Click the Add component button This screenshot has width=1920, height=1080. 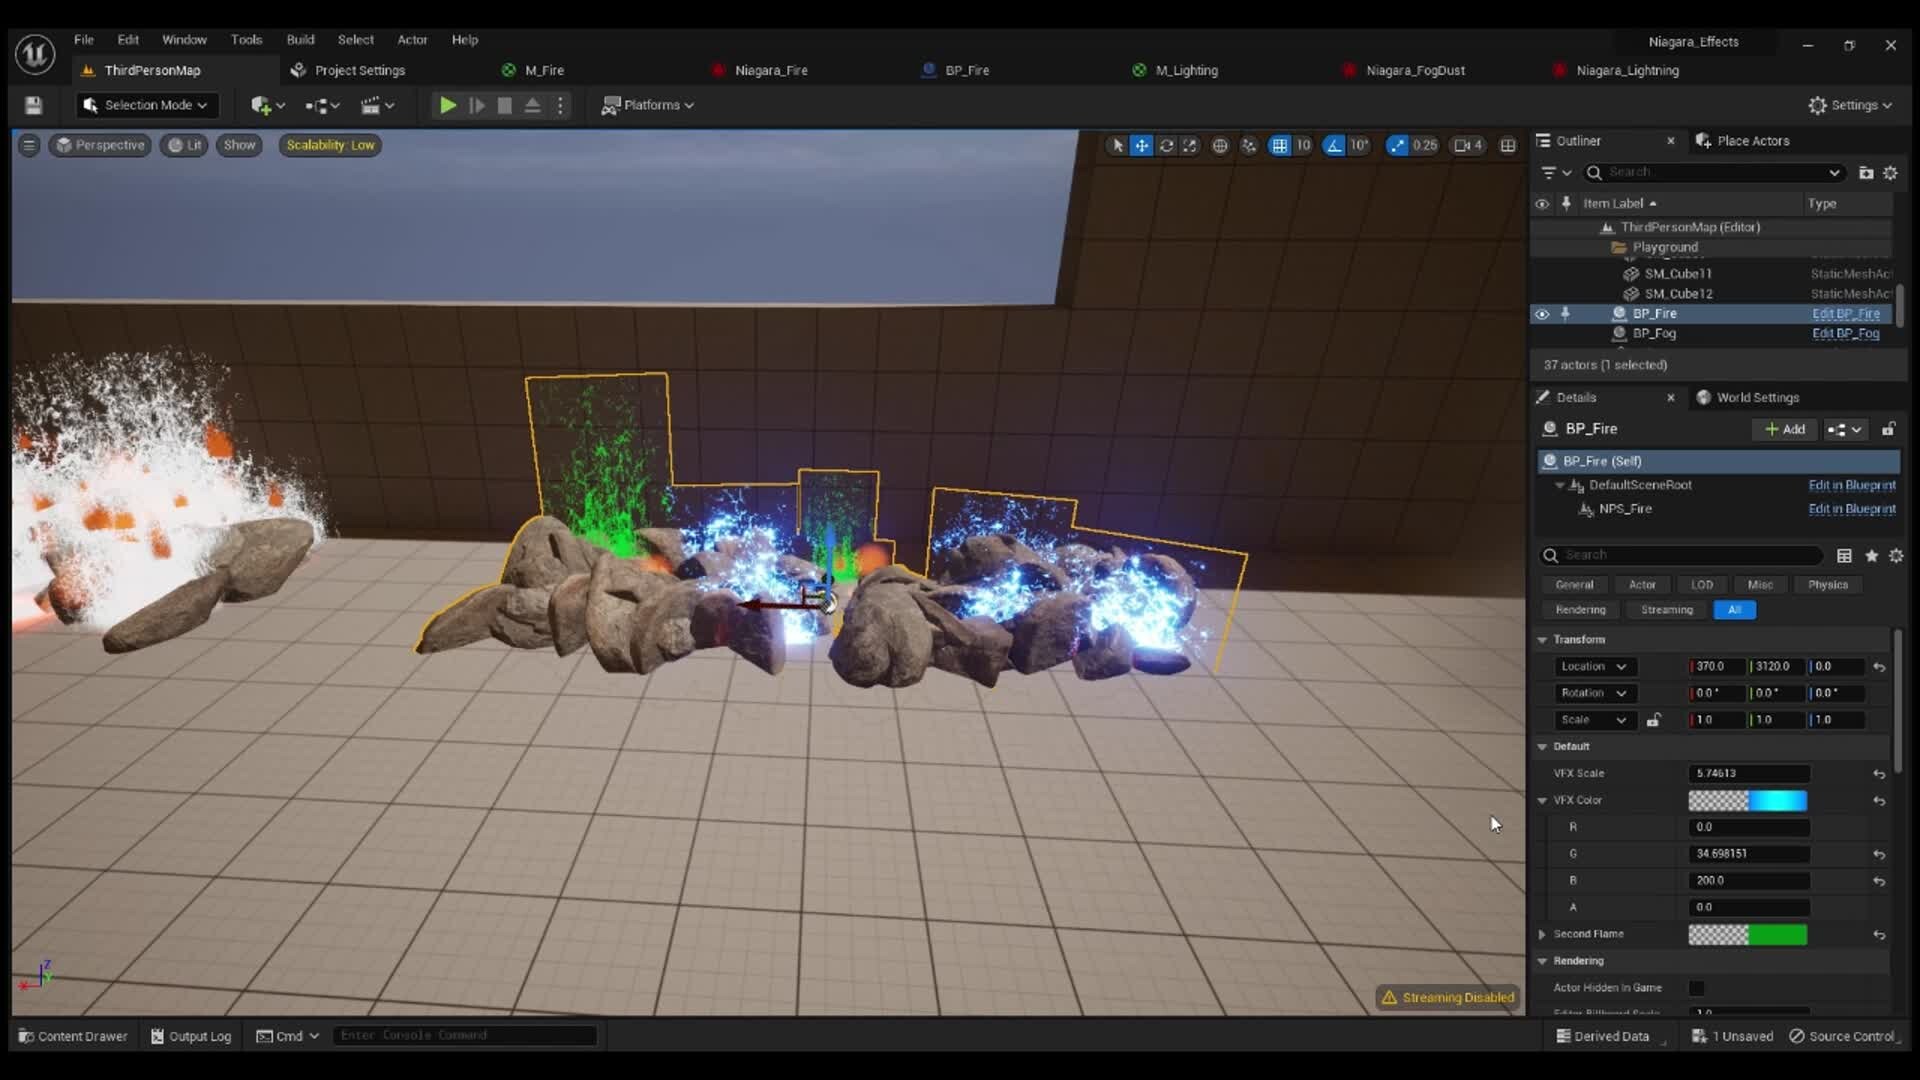click(x=1785, y=429)
